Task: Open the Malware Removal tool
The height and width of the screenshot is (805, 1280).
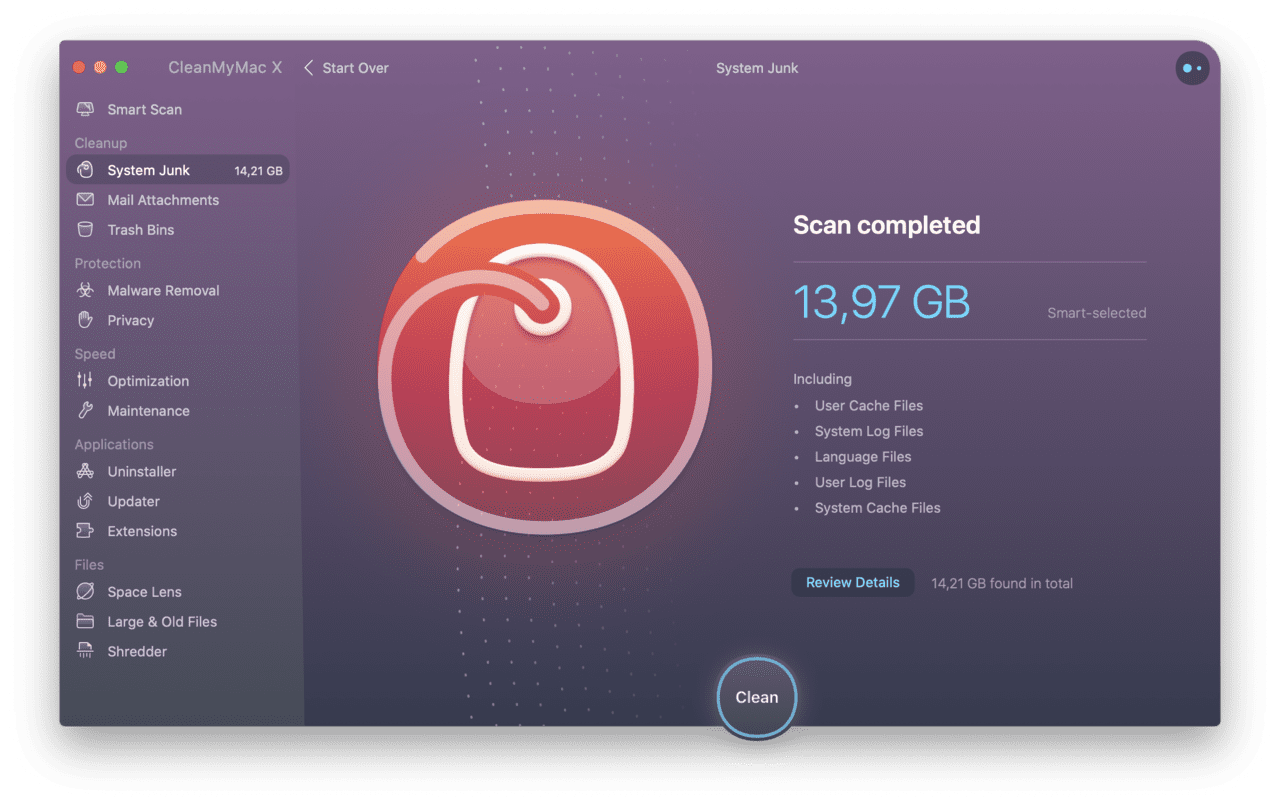Action: [163, 290]
